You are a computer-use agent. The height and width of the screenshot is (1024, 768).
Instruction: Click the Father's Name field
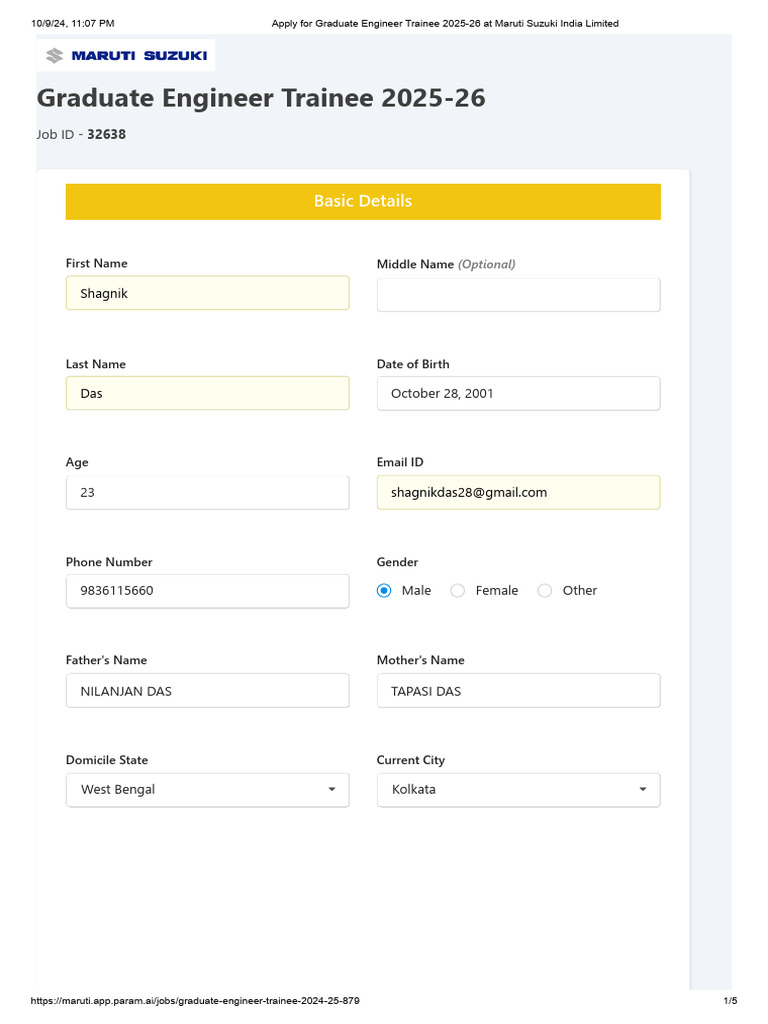click(x=207, y=691)
